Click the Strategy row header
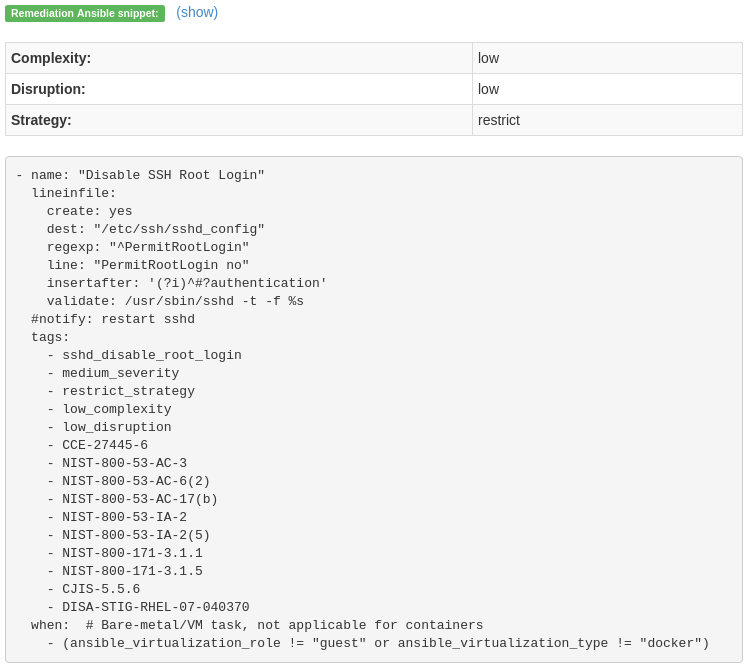 coord(41,120)
